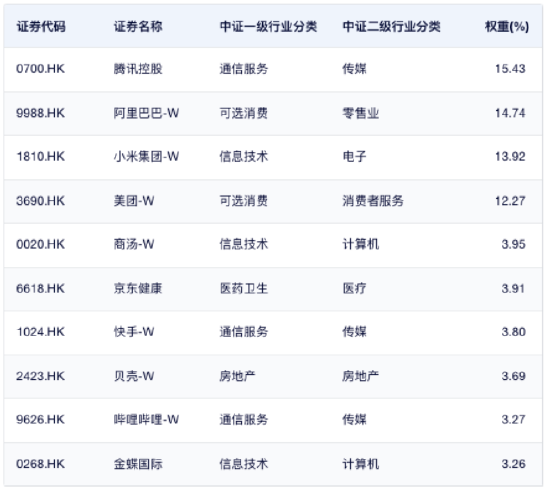
Task: Click the 中证一级行业分类 column header
Action: 269,26
